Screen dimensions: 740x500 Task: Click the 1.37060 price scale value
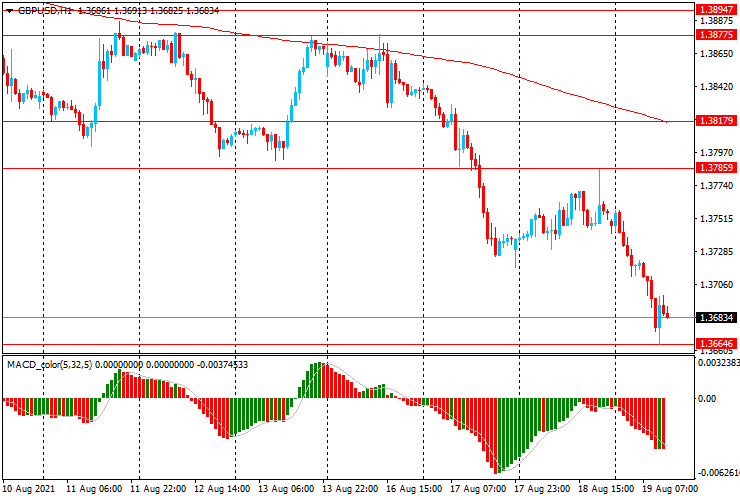tap(717, 285)
